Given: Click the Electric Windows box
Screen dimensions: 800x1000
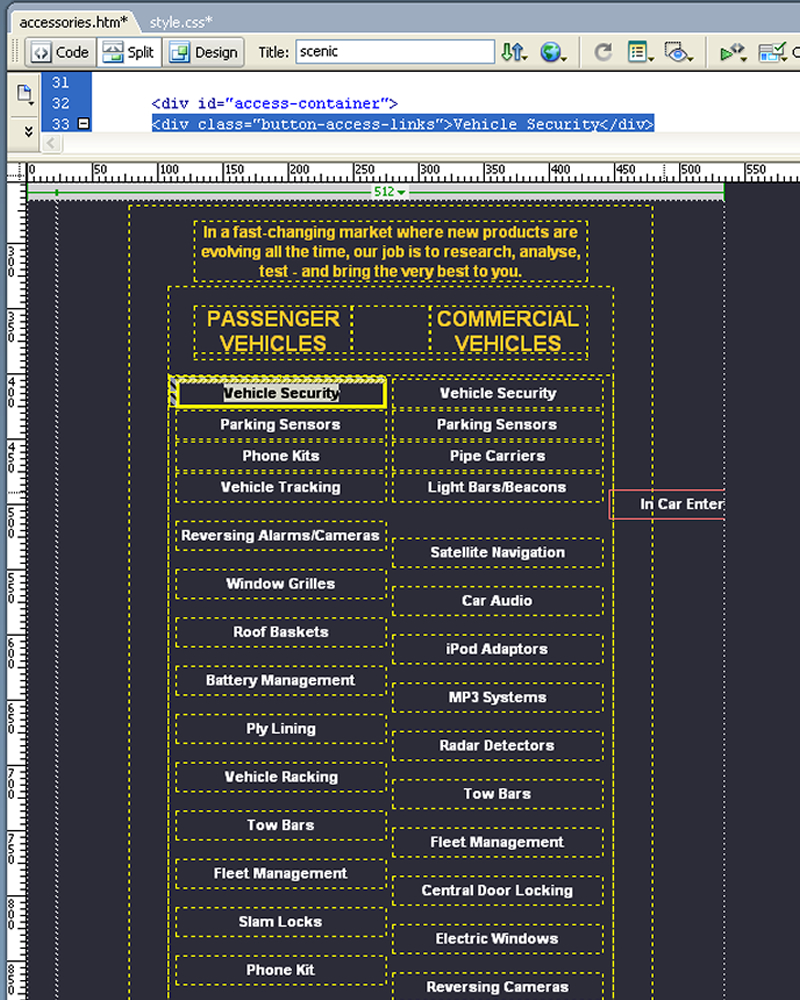Looking at the screenshot, I should coord(498,939).
